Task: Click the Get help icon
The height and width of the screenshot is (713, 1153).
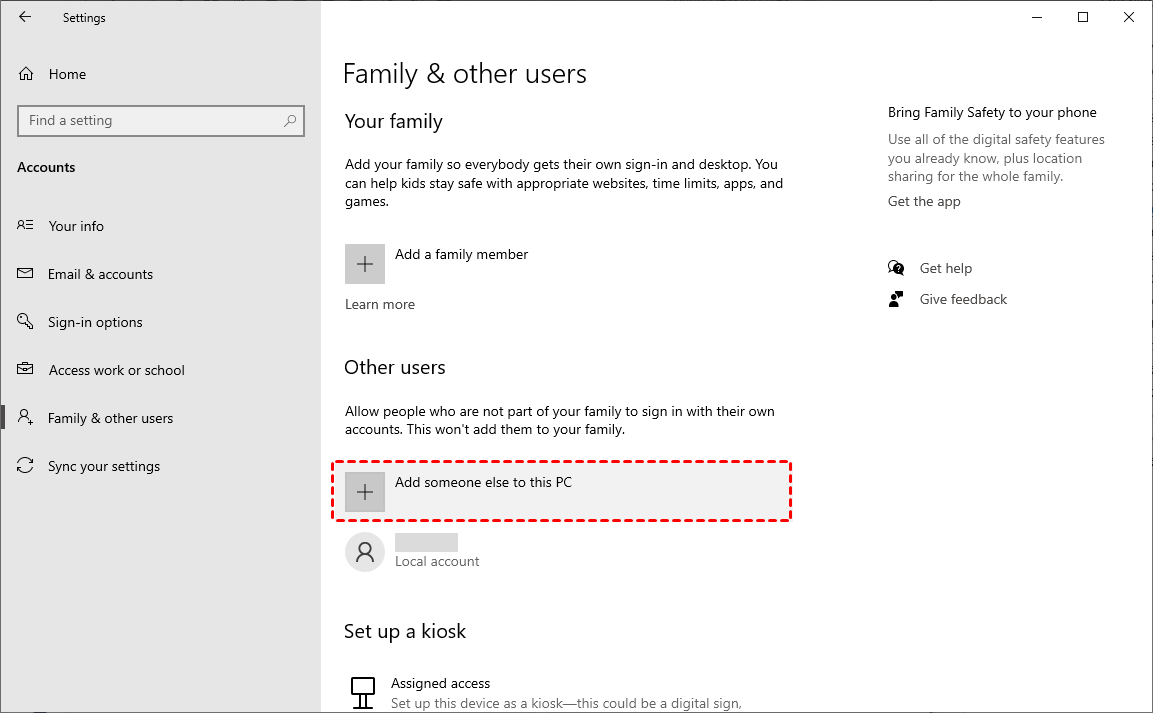Action: (896, 268)
